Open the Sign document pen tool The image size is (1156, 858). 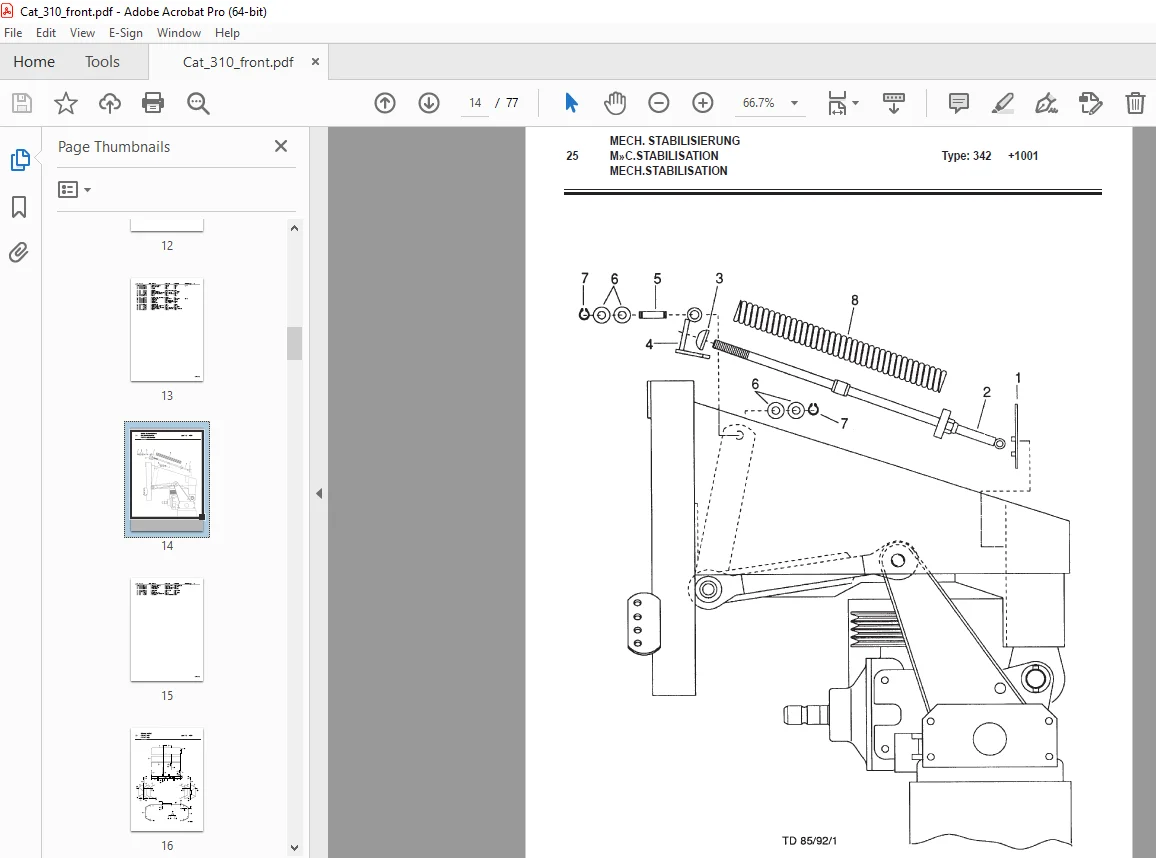(1047, 103)
